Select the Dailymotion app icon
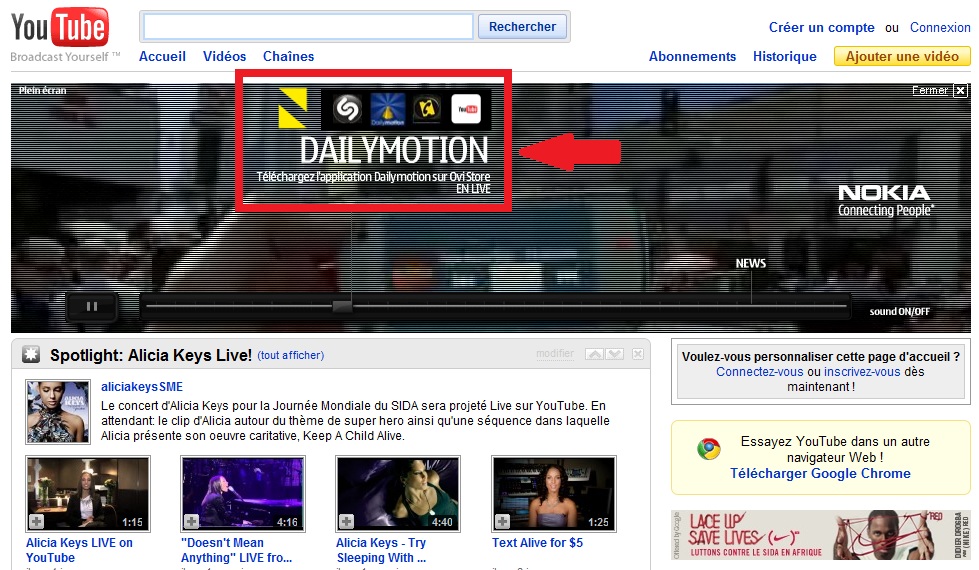The width and height of the screenshot is (979, 570). pos(388,109)
